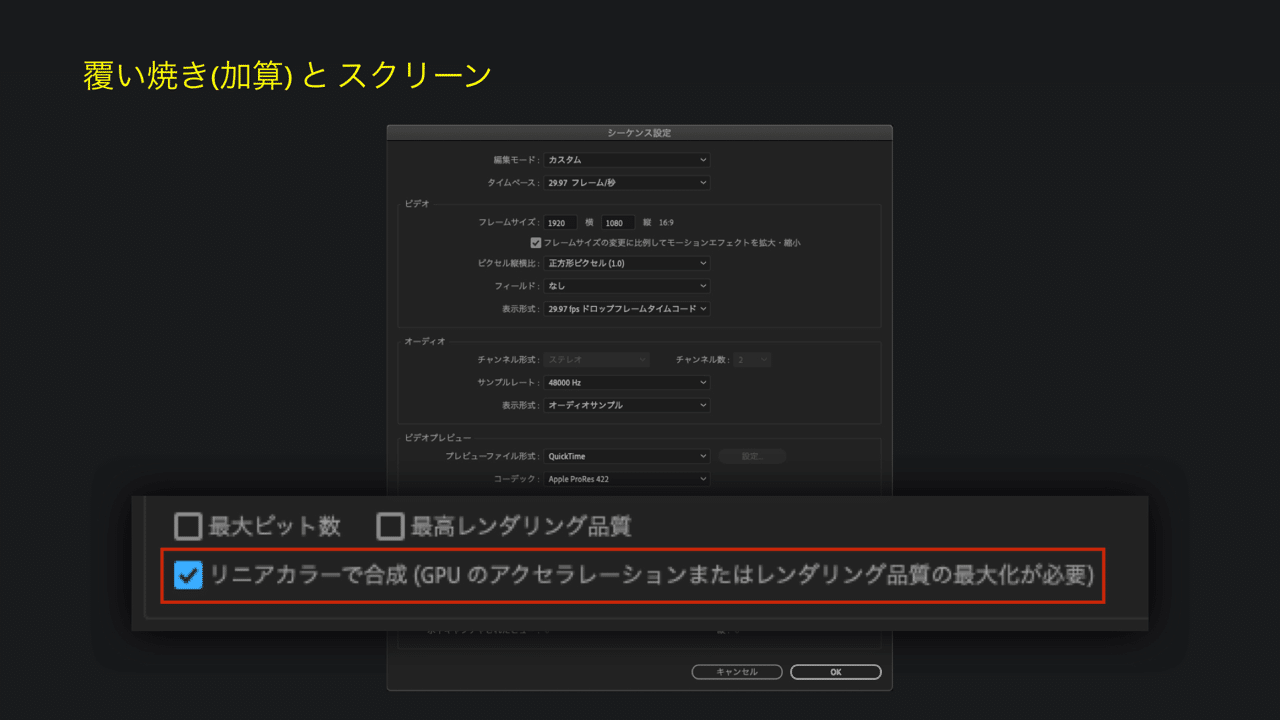Open the サンプルレート dropdown showing 48000 Hz

click(x=627, y=382)
